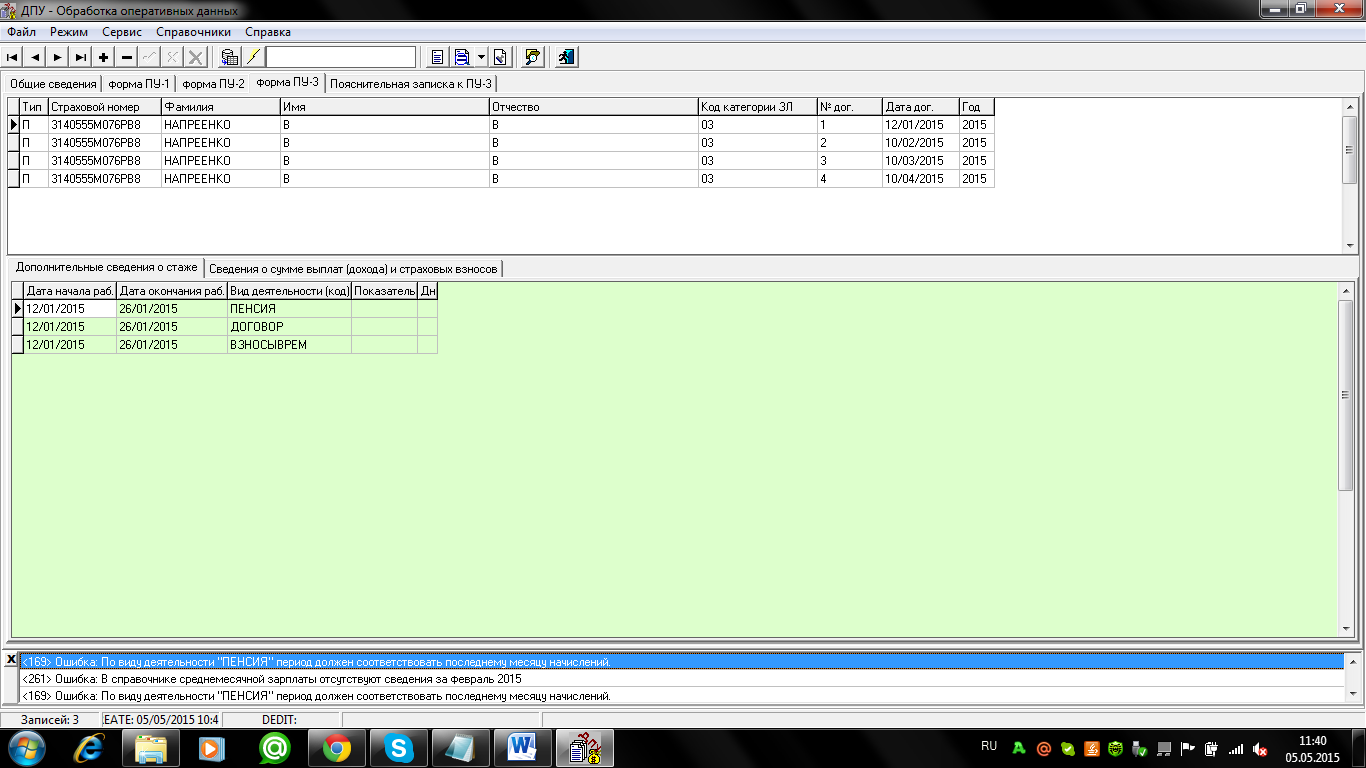Click the Код категории ЗЛ column header
This screenshot has height=768, width=1366.
click(757, 107)
